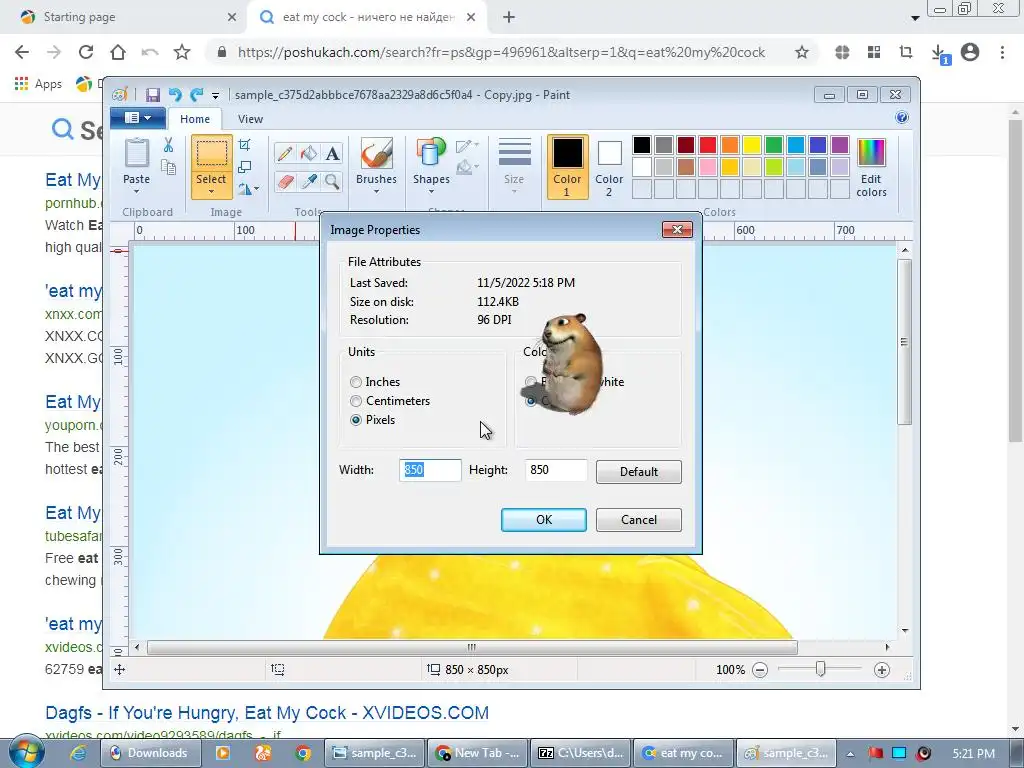Click the Crop icon in Image group

click(x=245, y=144)
